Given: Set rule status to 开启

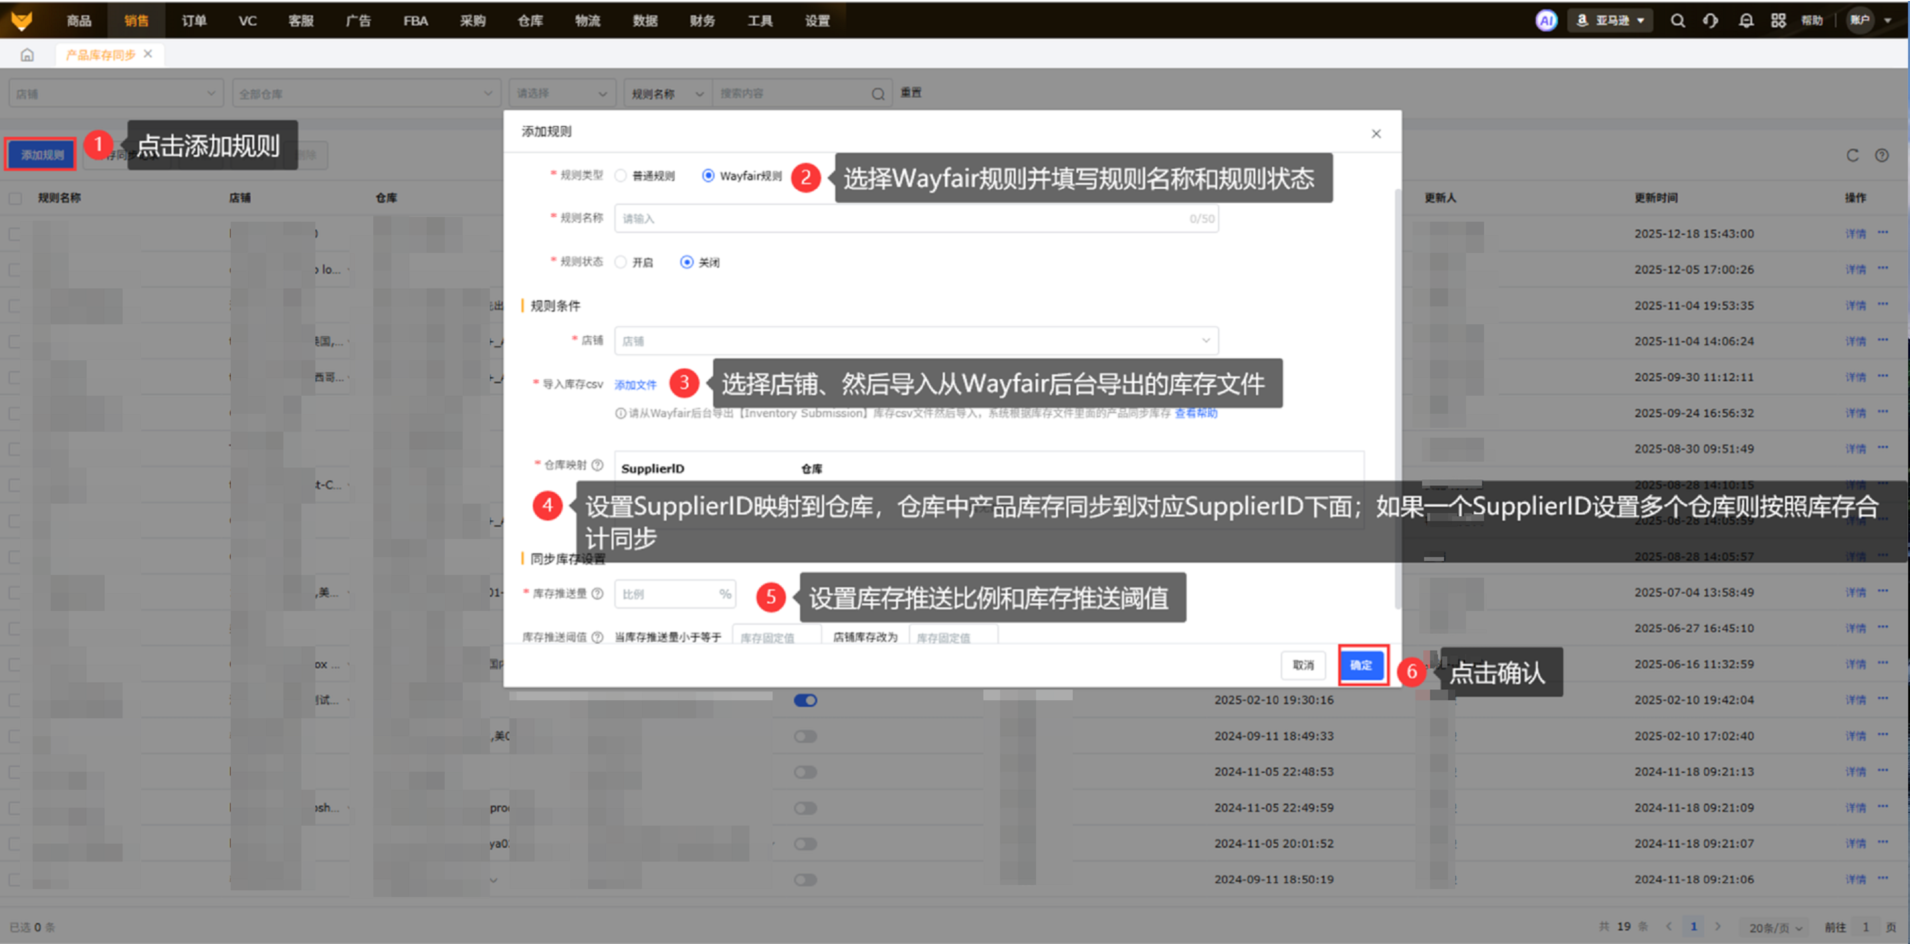Looking at the screenshot, I should [x=621, y=262].
